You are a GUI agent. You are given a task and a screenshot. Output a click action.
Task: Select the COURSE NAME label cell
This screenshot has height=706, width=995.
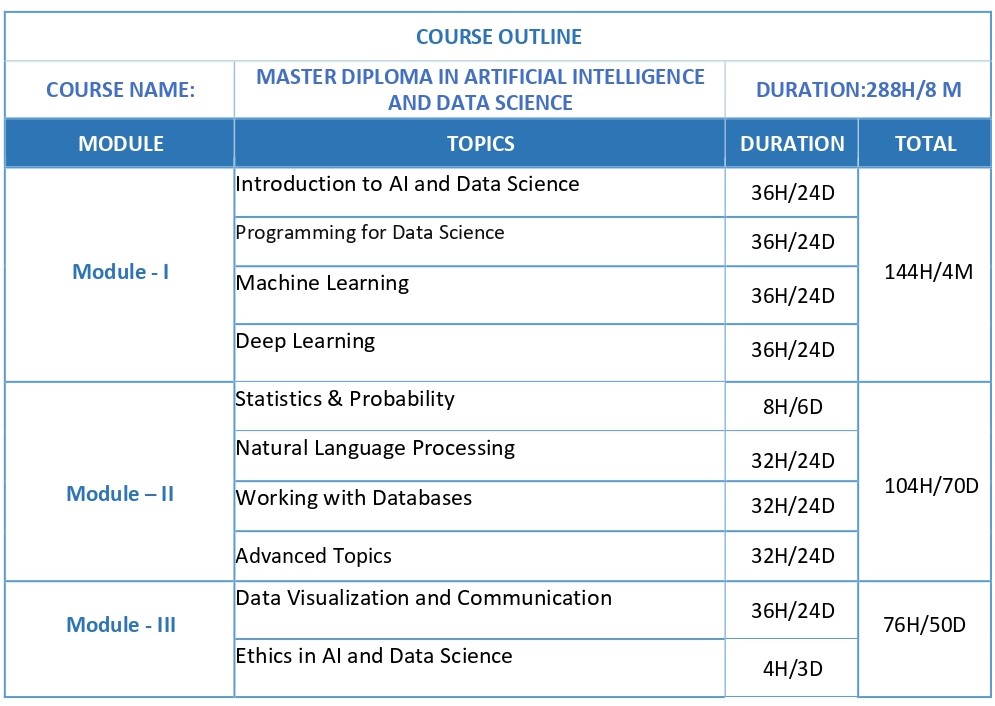[x=120, y=90]
